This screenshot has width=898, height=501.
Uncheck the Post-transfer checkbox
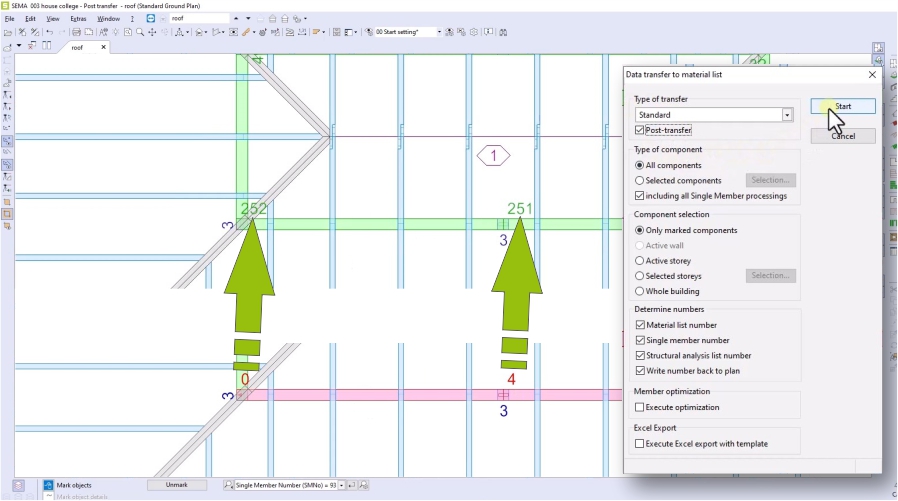640,130
